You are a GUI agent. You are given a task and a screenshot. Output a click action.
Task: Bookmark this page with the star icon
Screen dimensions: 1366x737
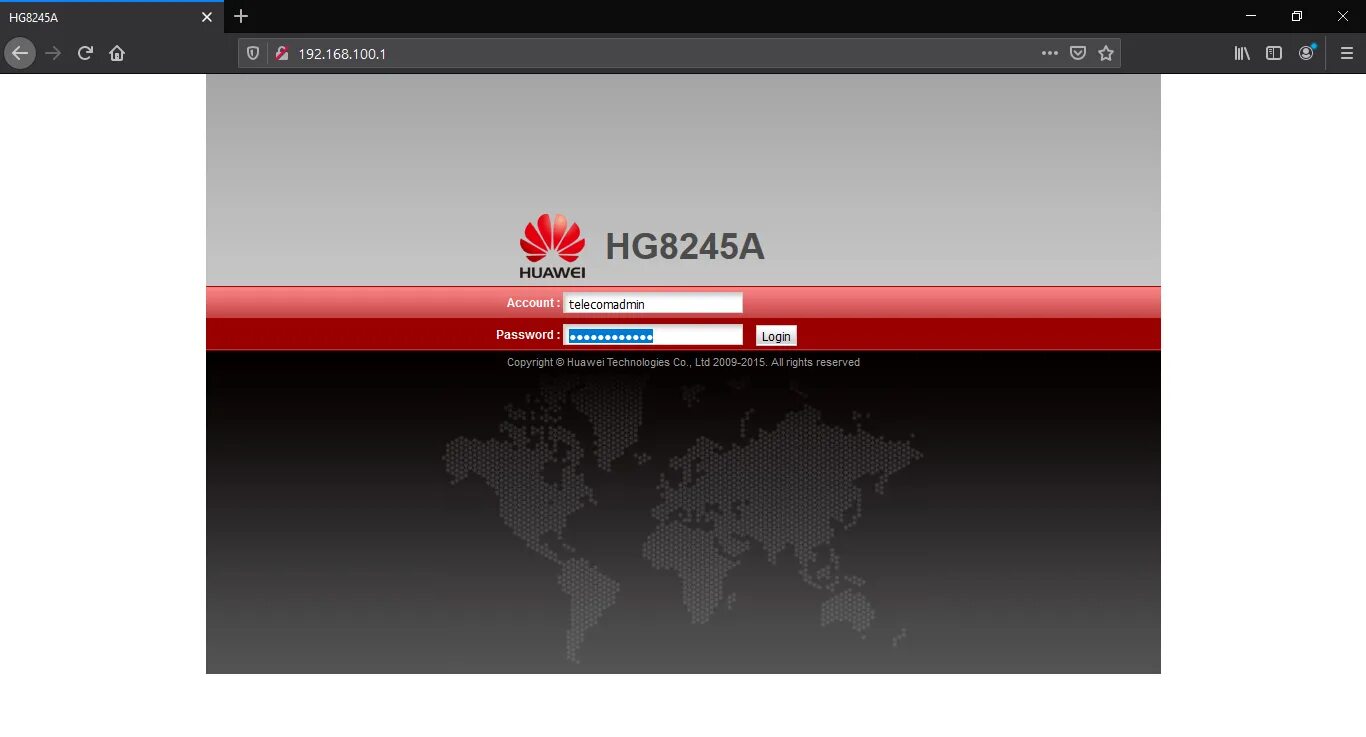1106,52
